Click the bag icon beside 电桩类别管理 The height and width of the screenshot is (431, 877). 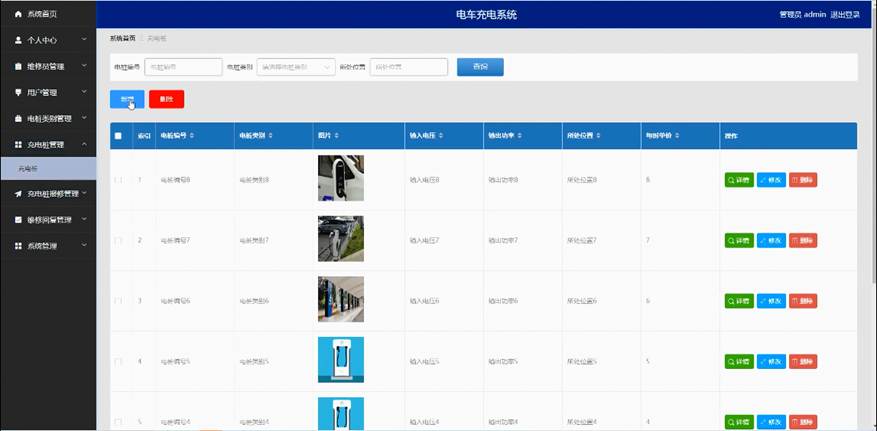[x=18, y=119]
